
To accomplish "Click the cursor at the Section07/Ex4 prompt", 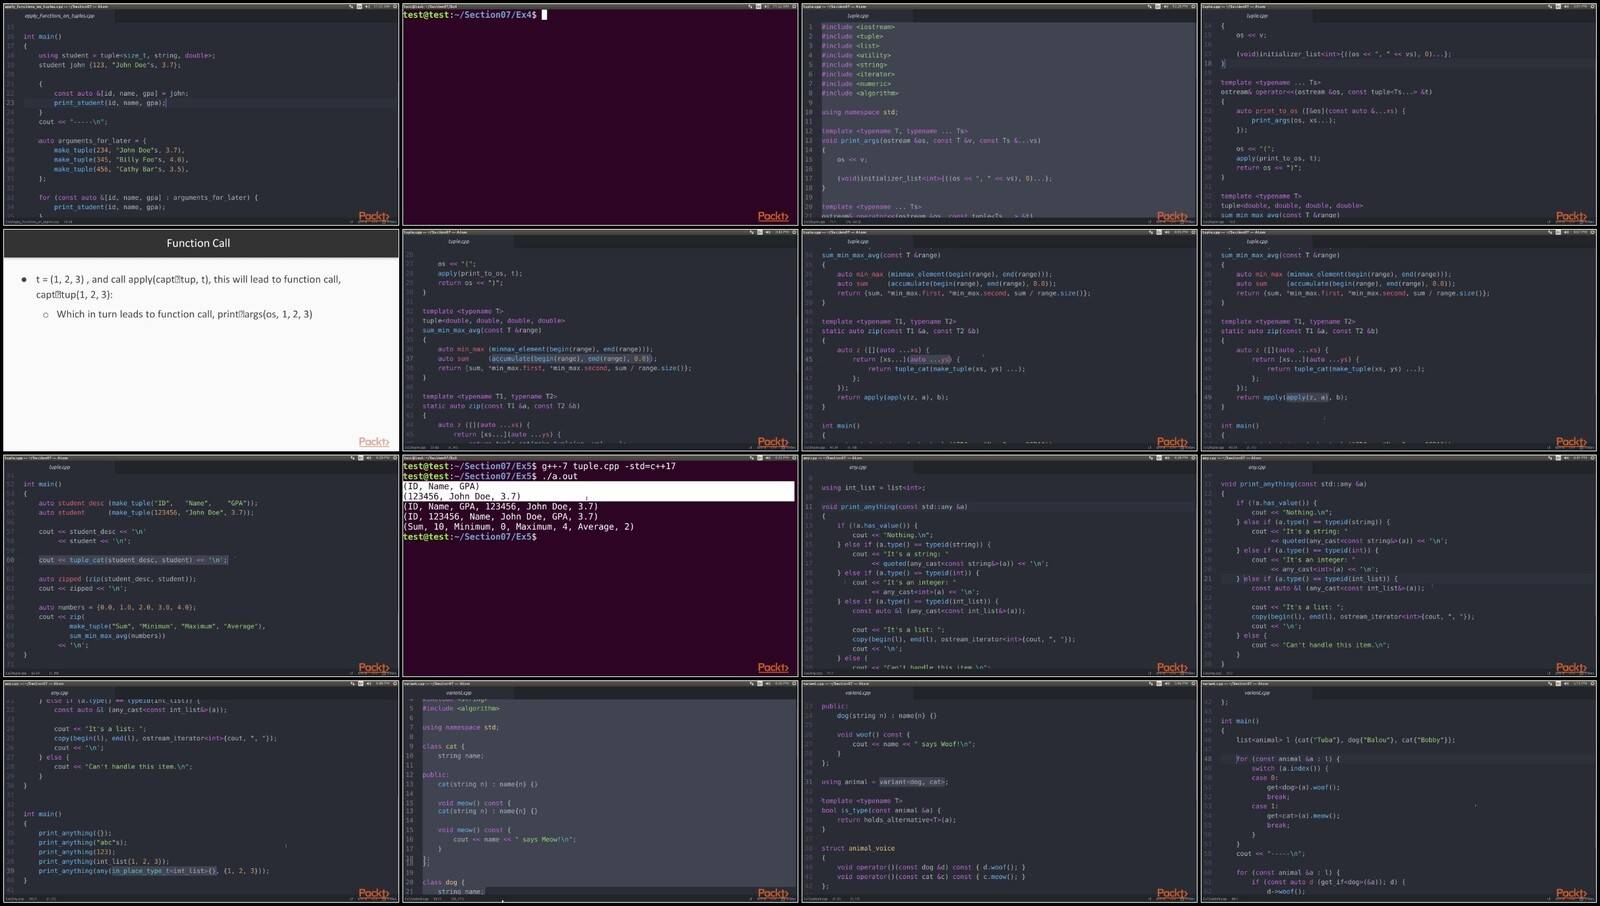I will click(x=544, y=15).
